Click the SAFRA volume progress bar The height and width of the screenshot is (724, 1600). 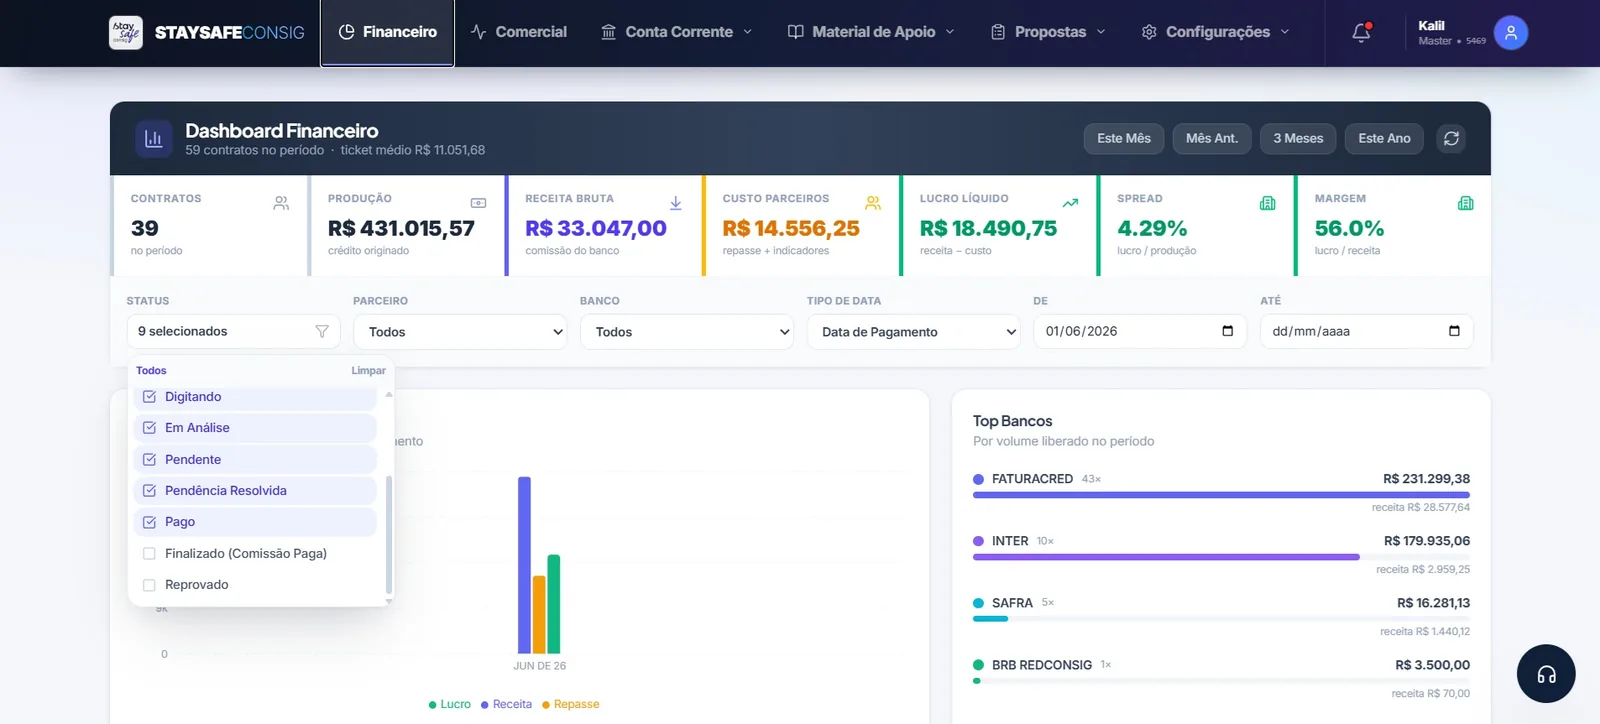pyautogui.click(x=1221, y=619)
